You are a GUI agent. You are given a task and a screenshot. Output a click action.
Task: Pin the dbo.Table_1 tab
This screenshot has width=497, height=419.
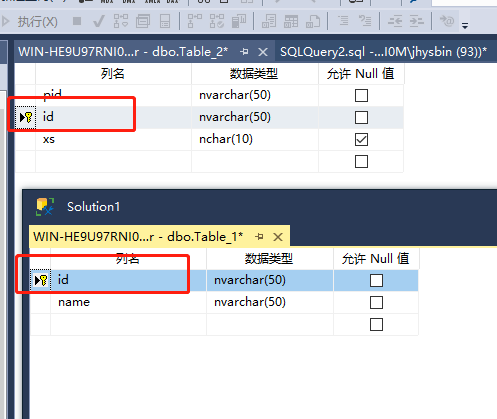259,237
